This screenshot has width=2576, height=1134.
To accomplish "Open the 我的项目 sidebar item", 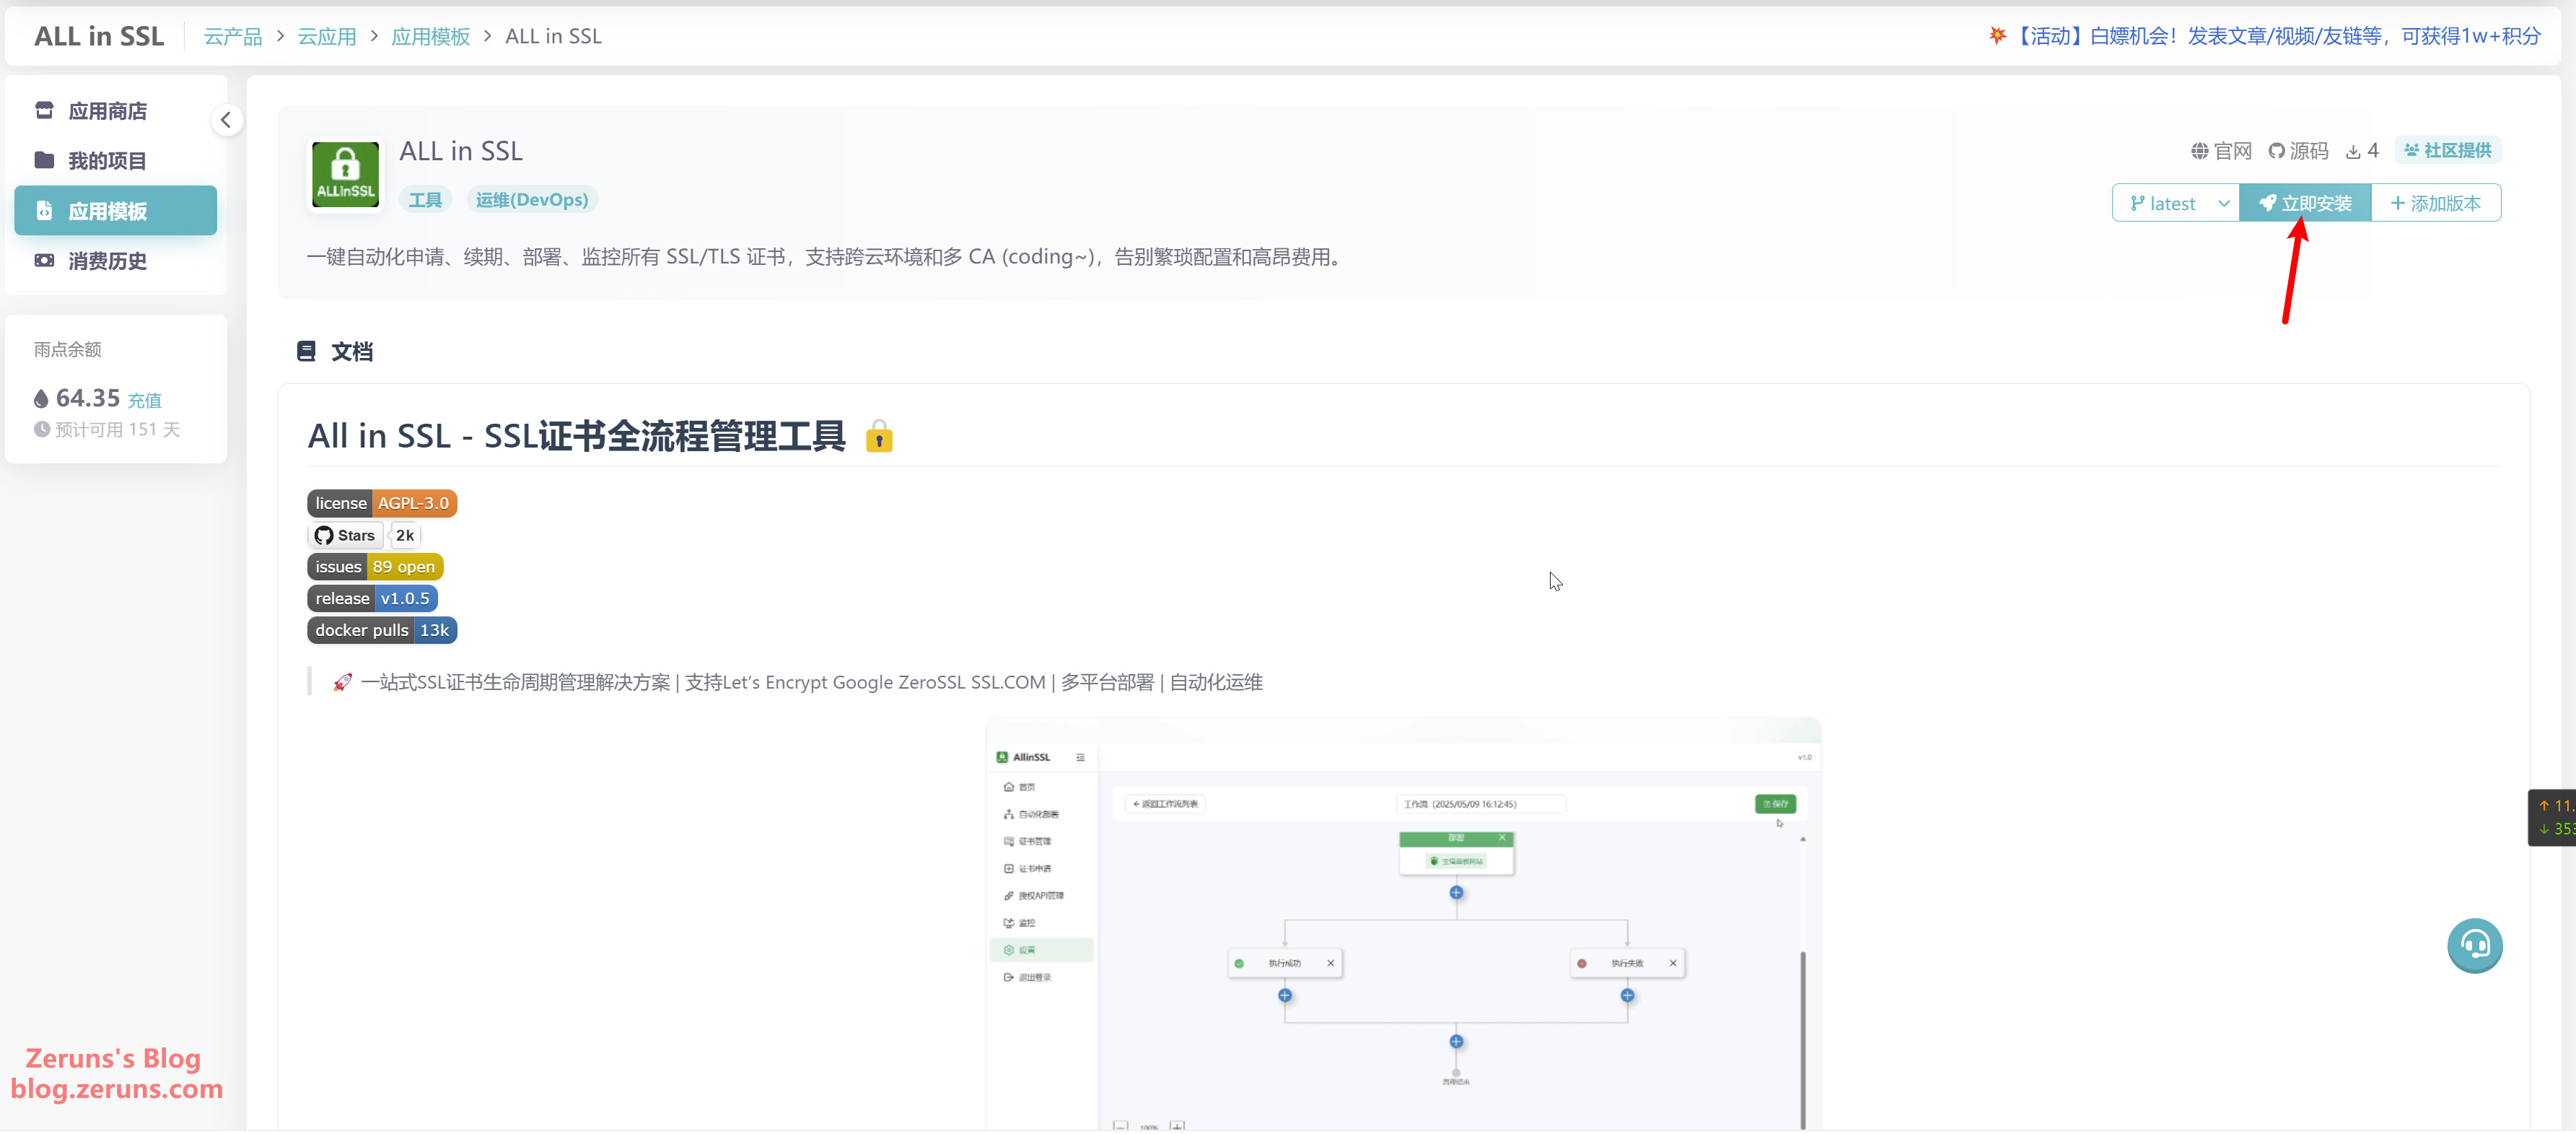I will [x=115, y=161].
